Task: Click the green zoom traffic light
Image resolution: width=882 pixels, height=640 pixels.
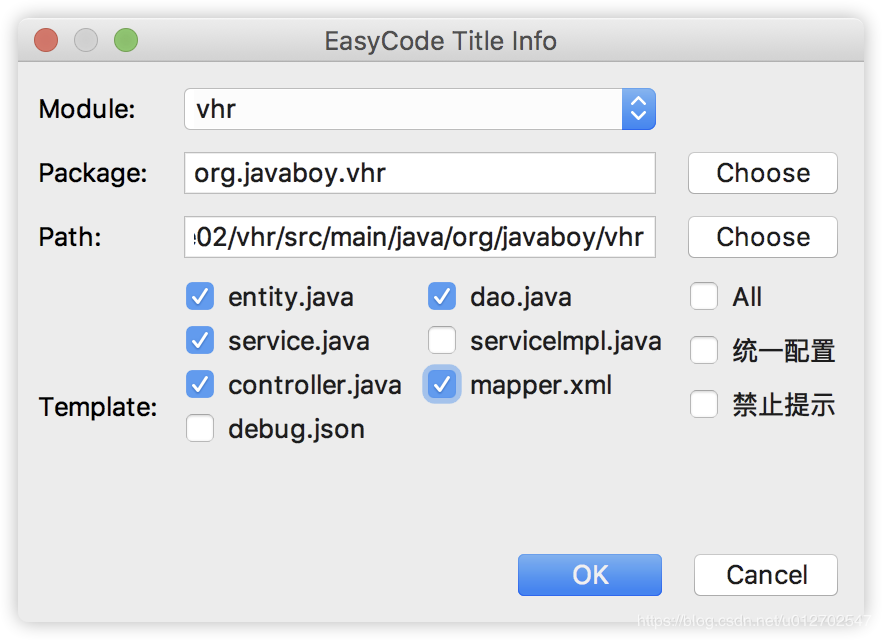Action: point(126,40)
